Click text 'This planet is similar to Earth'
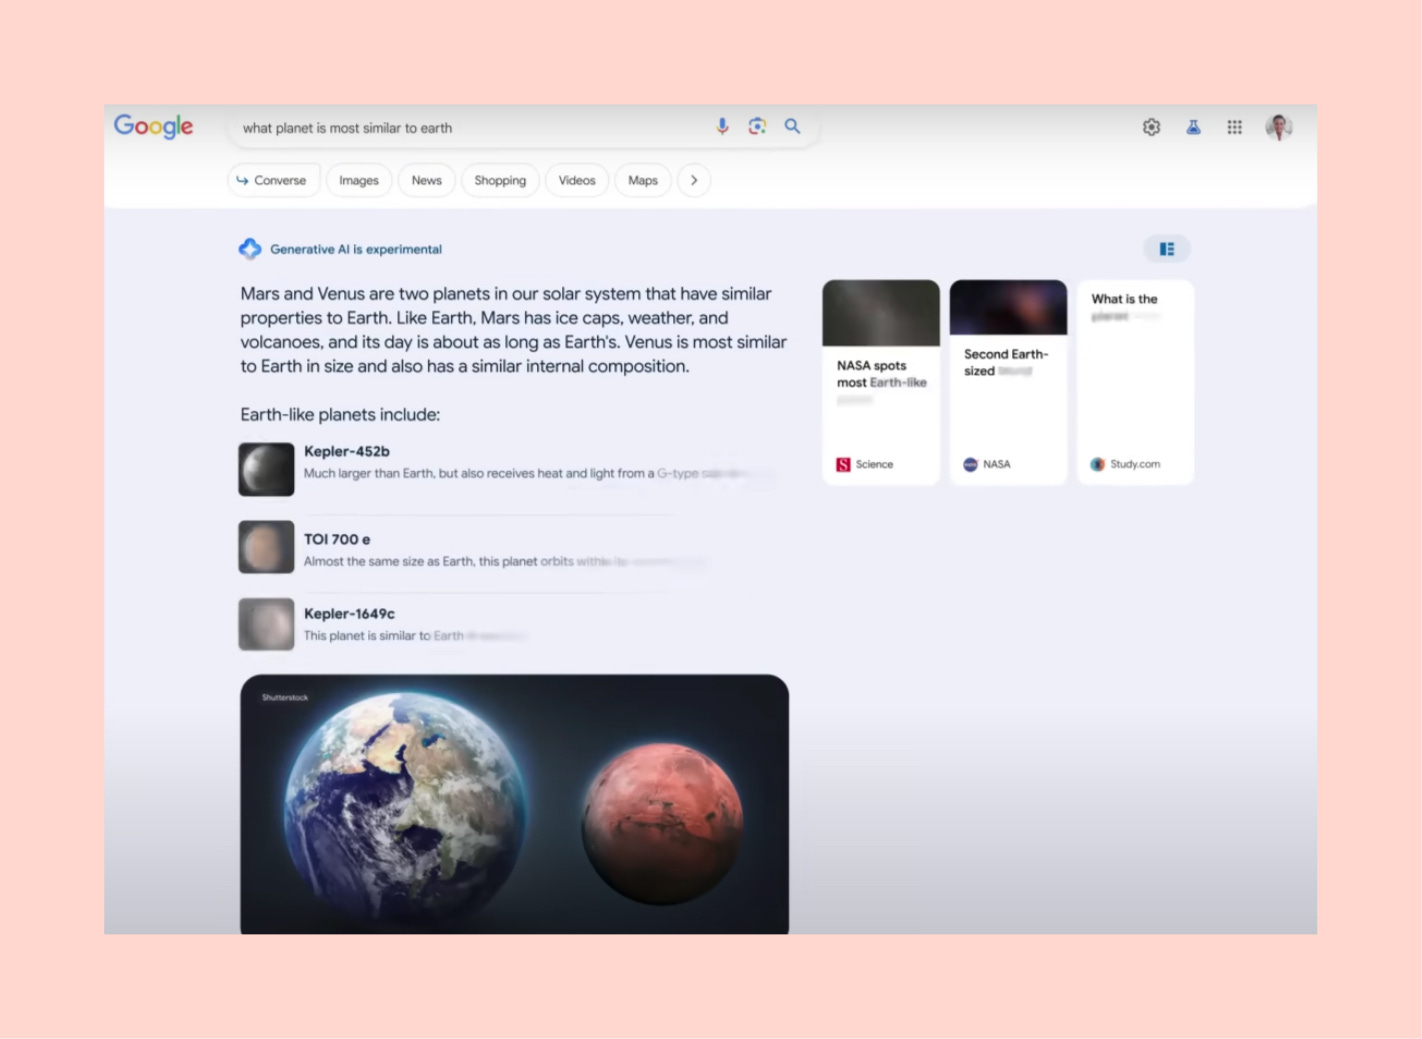1422x1039 pixels. click(x=384, y=635)
